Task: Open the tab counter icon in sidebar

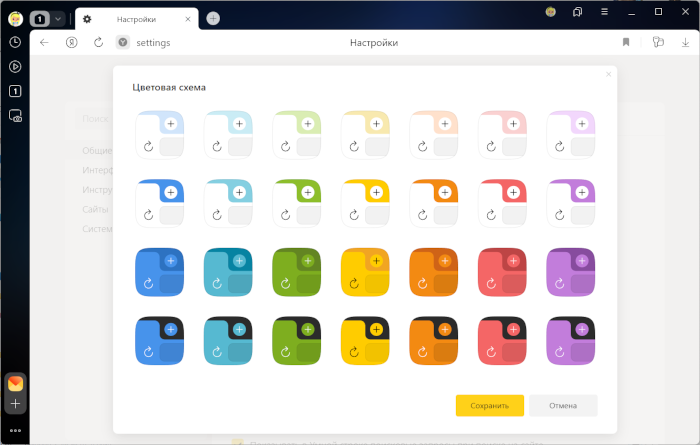Action: pyautogui.click(x=15, y=91)
